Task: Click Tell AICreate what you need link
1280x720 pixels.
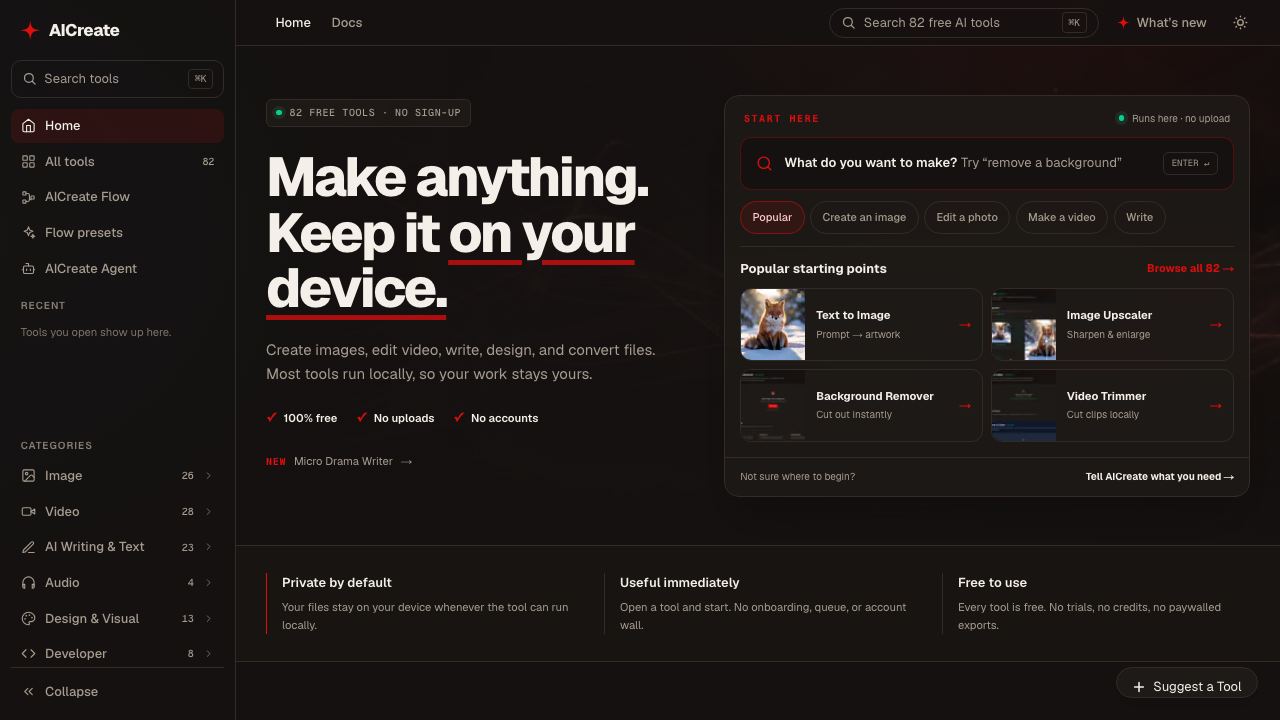Action: coord(1160,477)
